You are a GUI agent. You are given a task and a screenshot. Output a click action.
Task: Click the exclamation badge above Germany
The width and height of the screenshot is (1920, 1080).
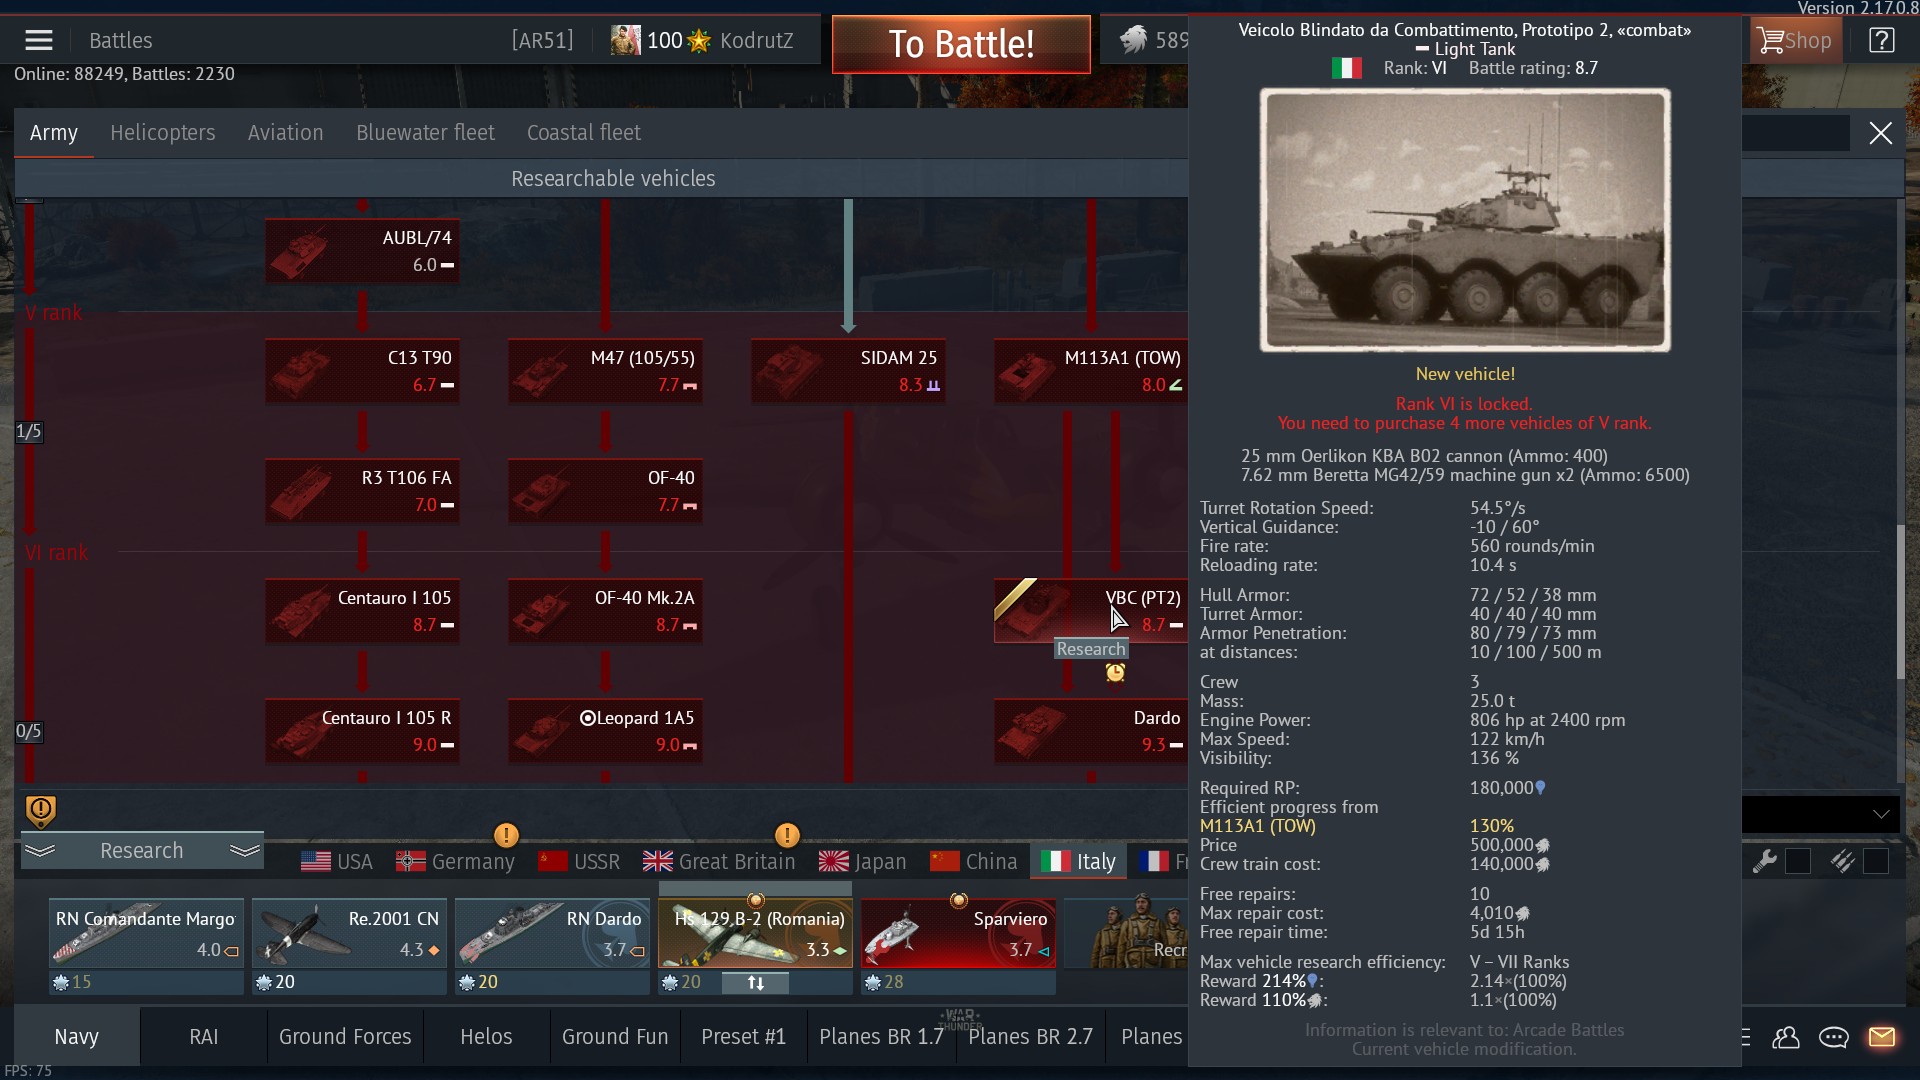point(506,834)
